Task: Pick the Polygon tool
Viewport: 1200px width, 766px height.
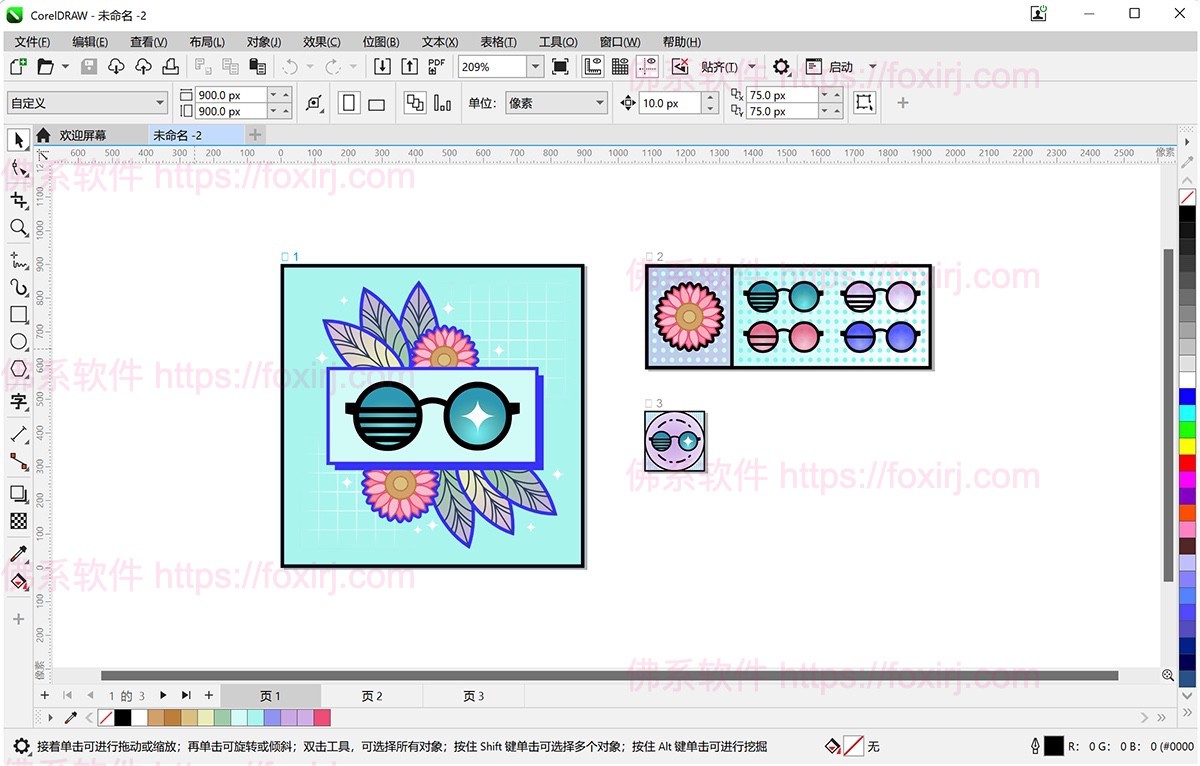Action: [18, 370]
